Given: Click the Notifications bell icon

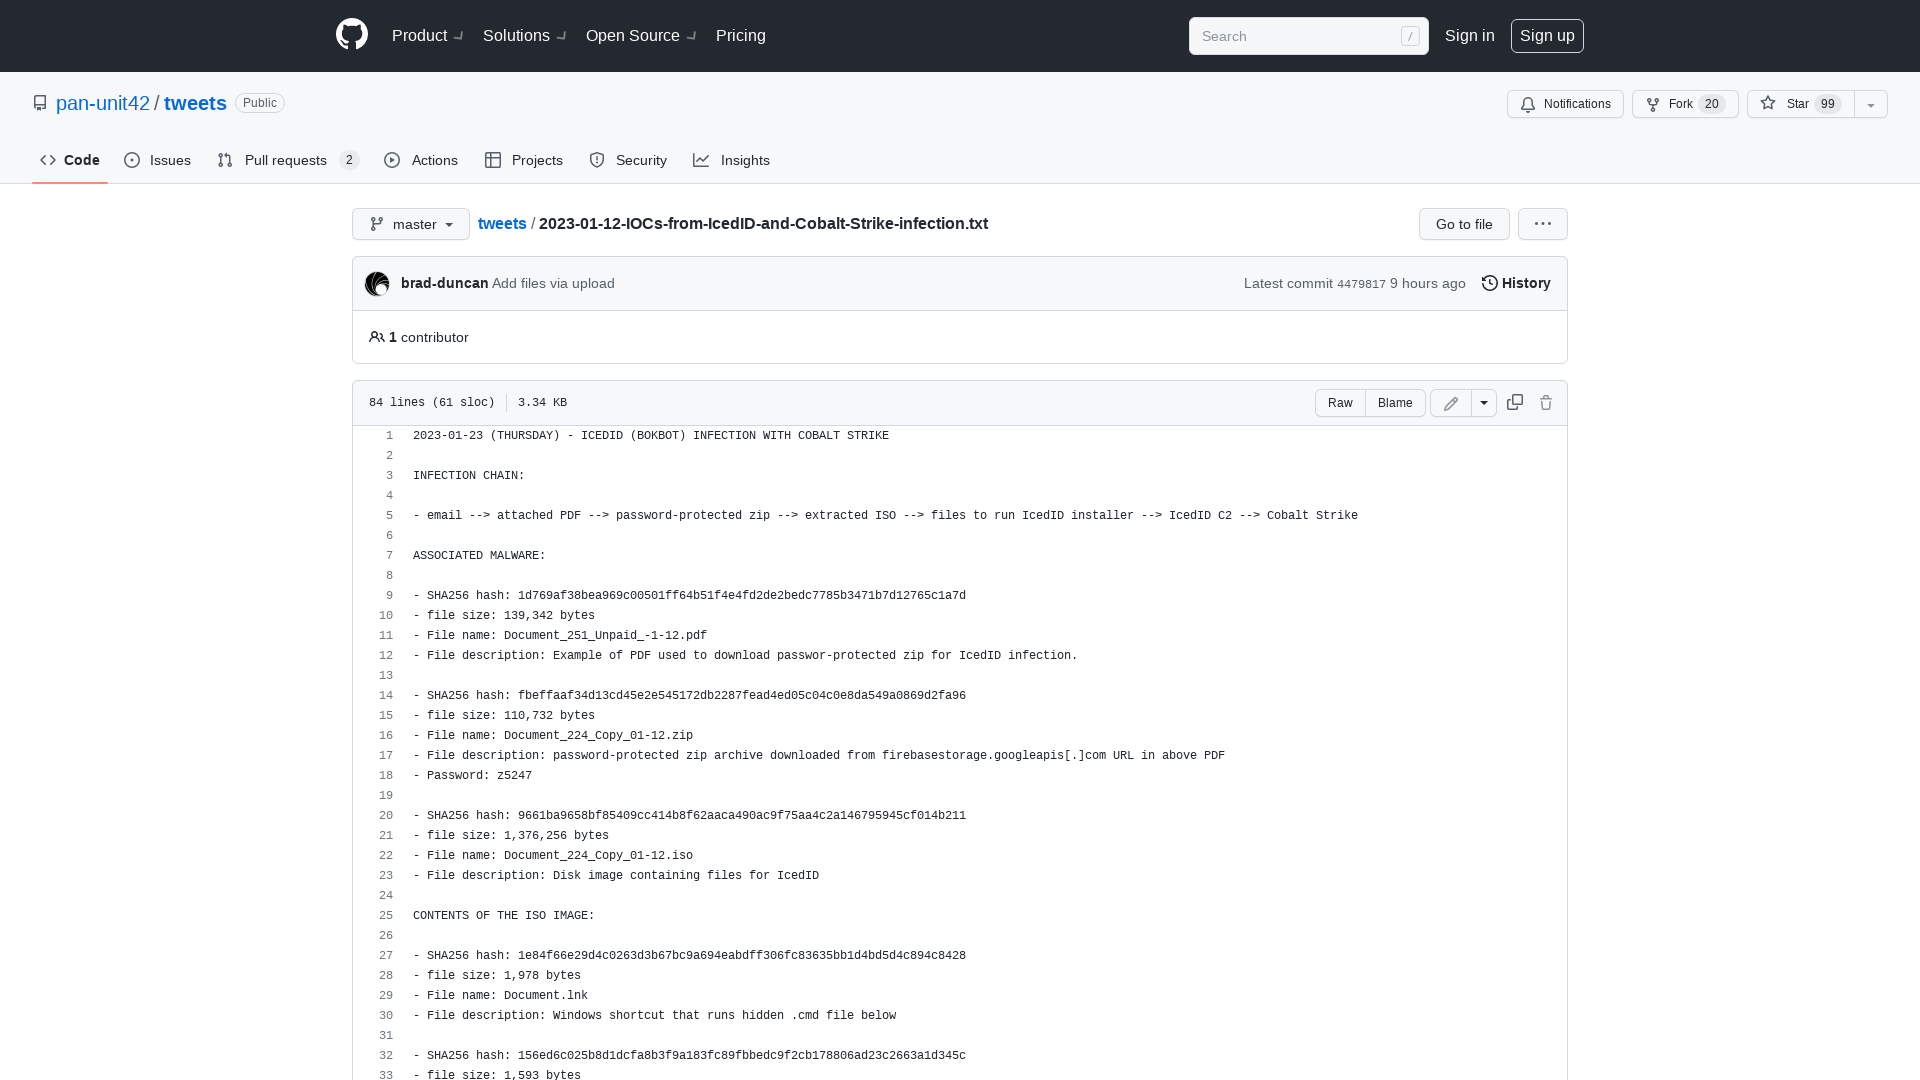Looking at the screenshot, I should point(1528,104).
